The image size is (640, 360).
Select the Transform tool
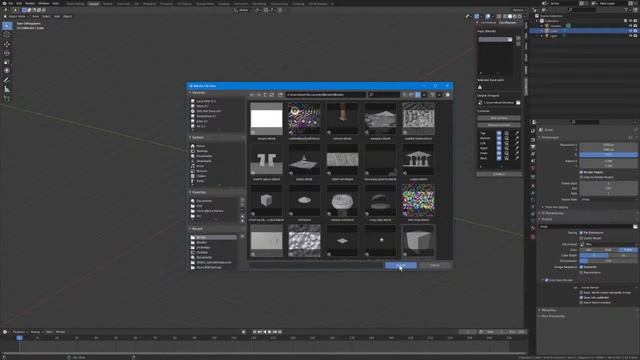[x=7, y=71]
